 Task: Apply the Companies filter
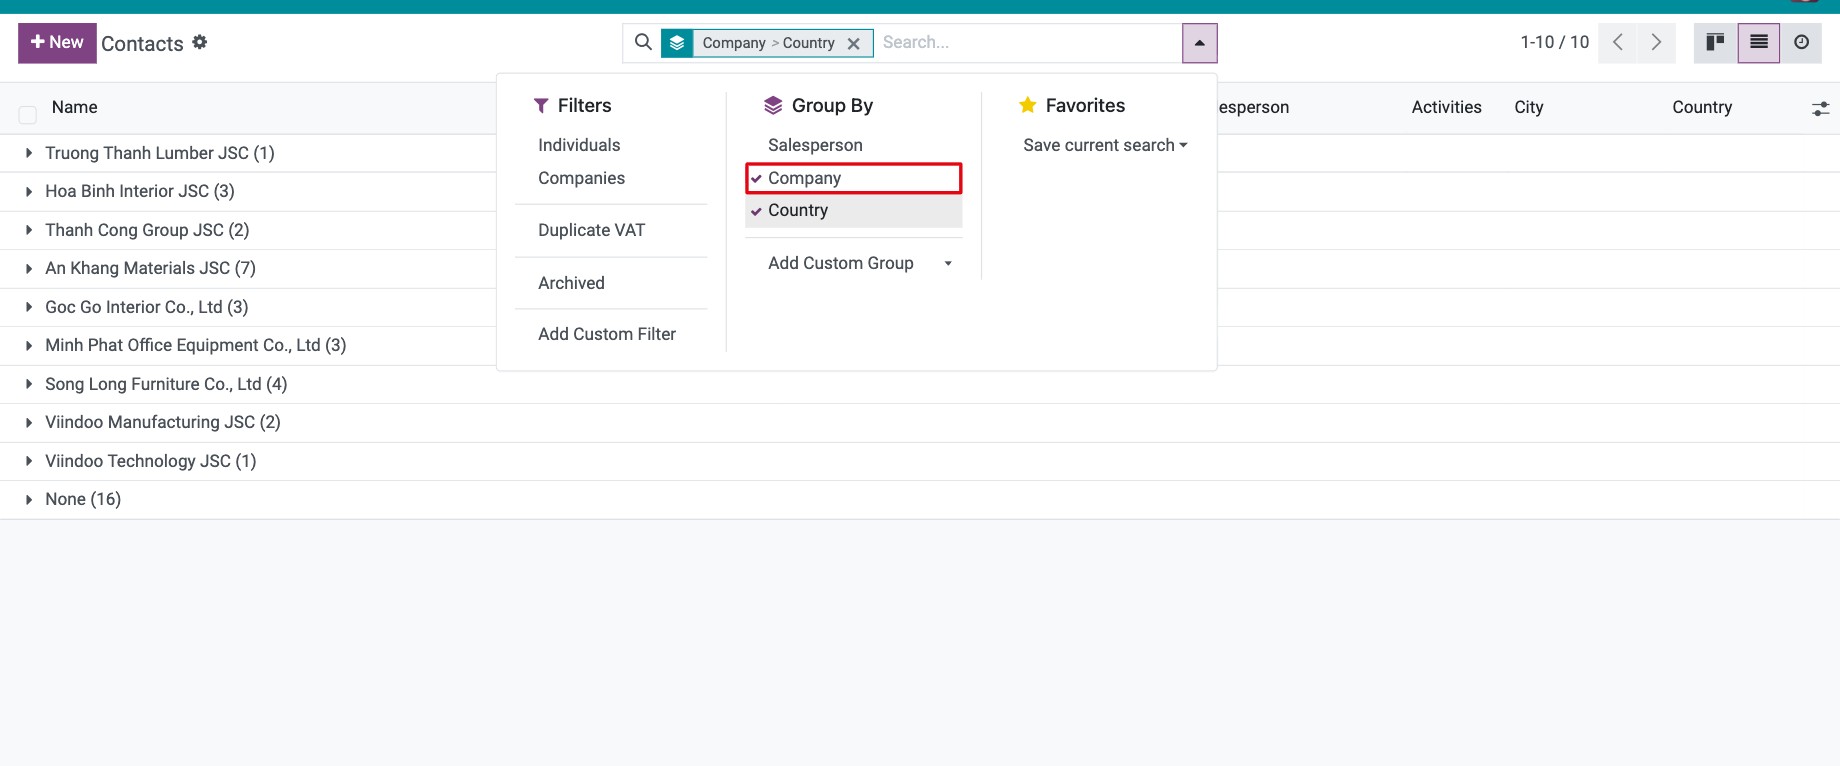pyautogui.click(x=611, y=178)
